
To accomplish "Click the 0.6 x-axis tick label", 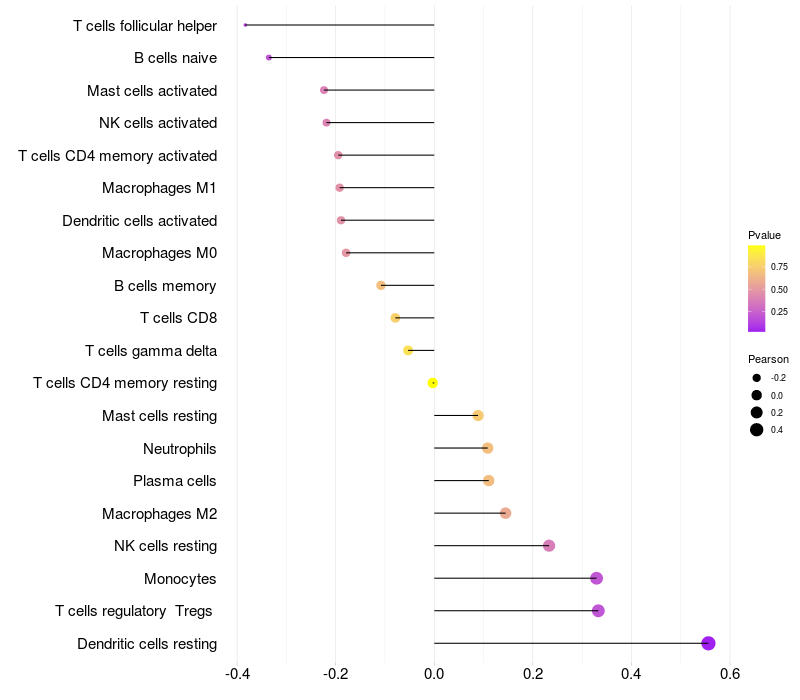I will [729, 674].
